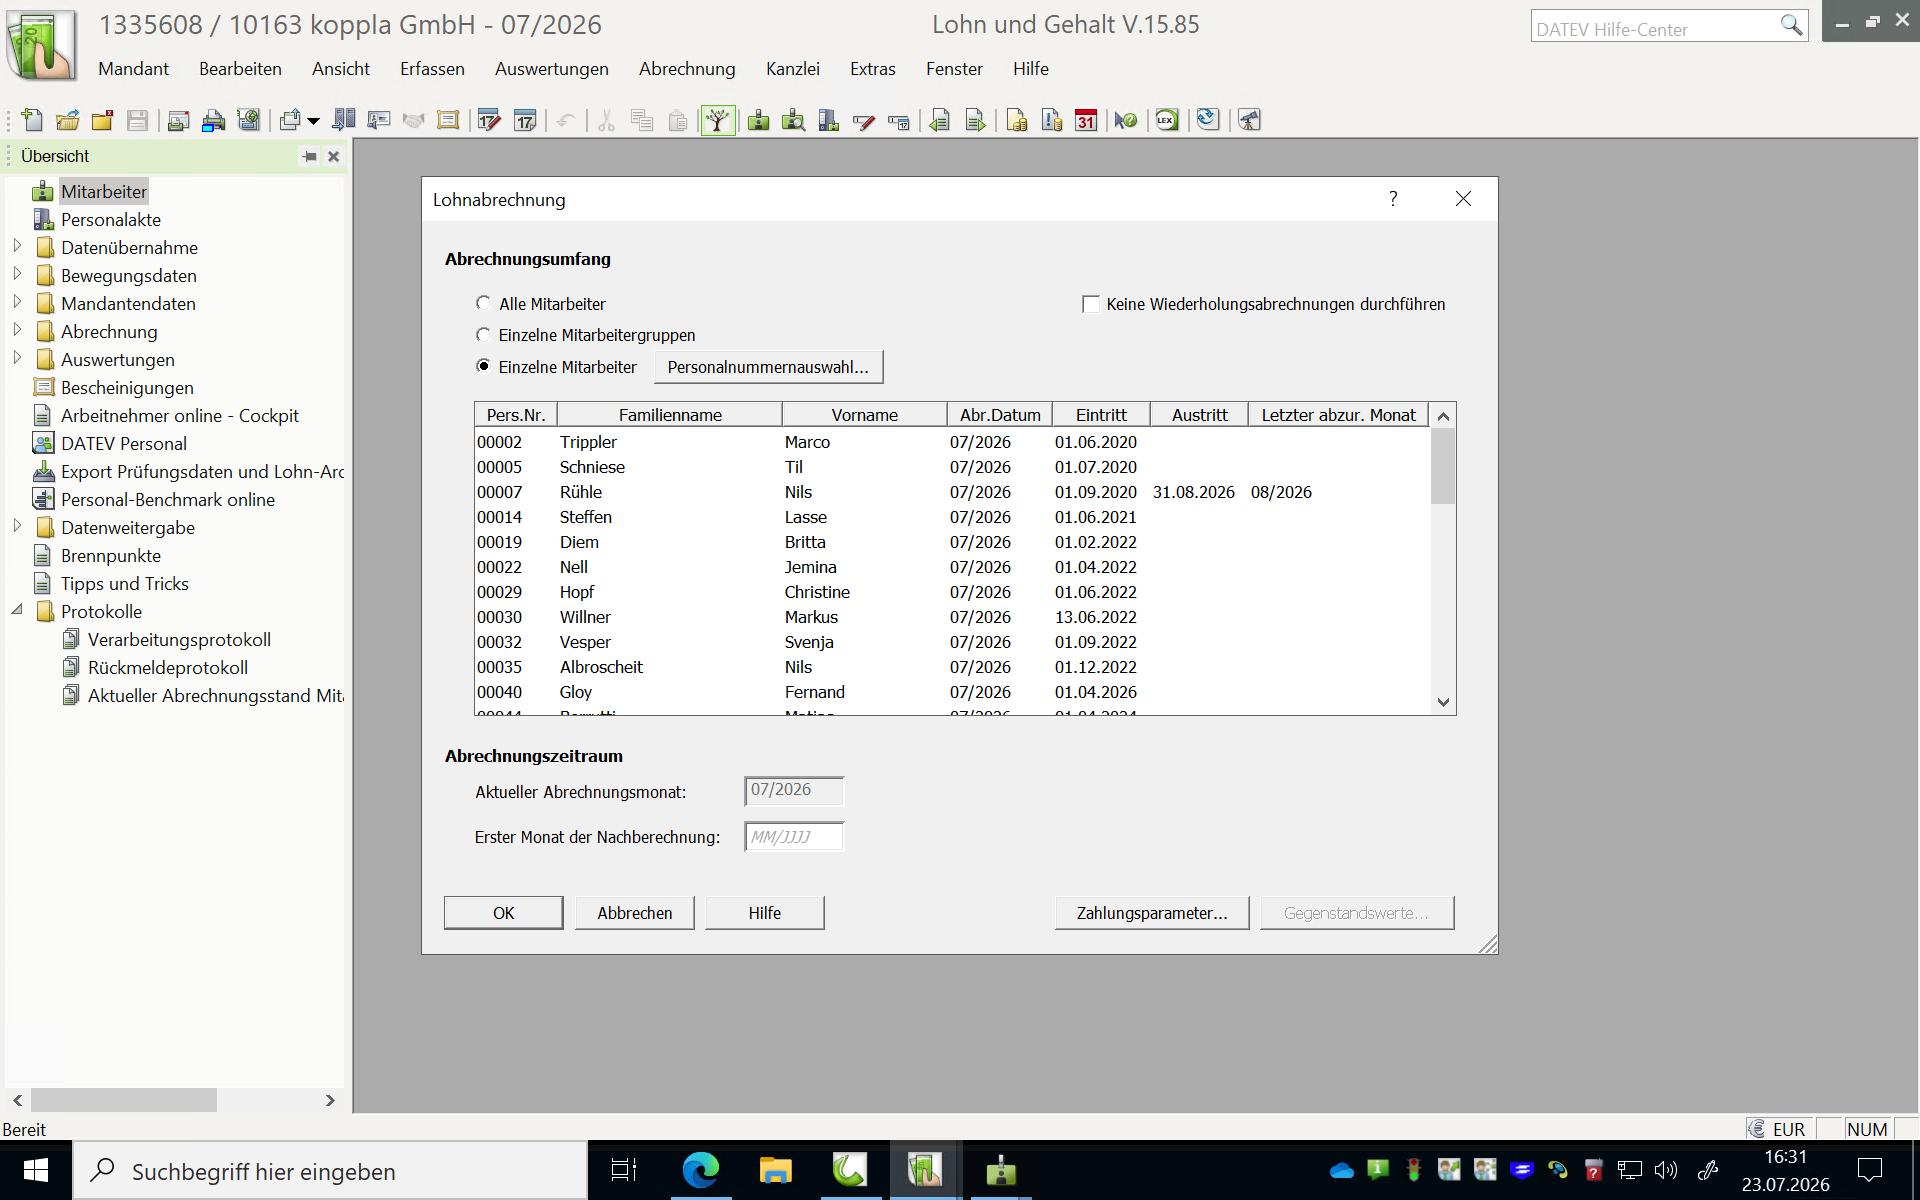
Task: Open the Bearbeiten menu
Action: tap(240, 69)
